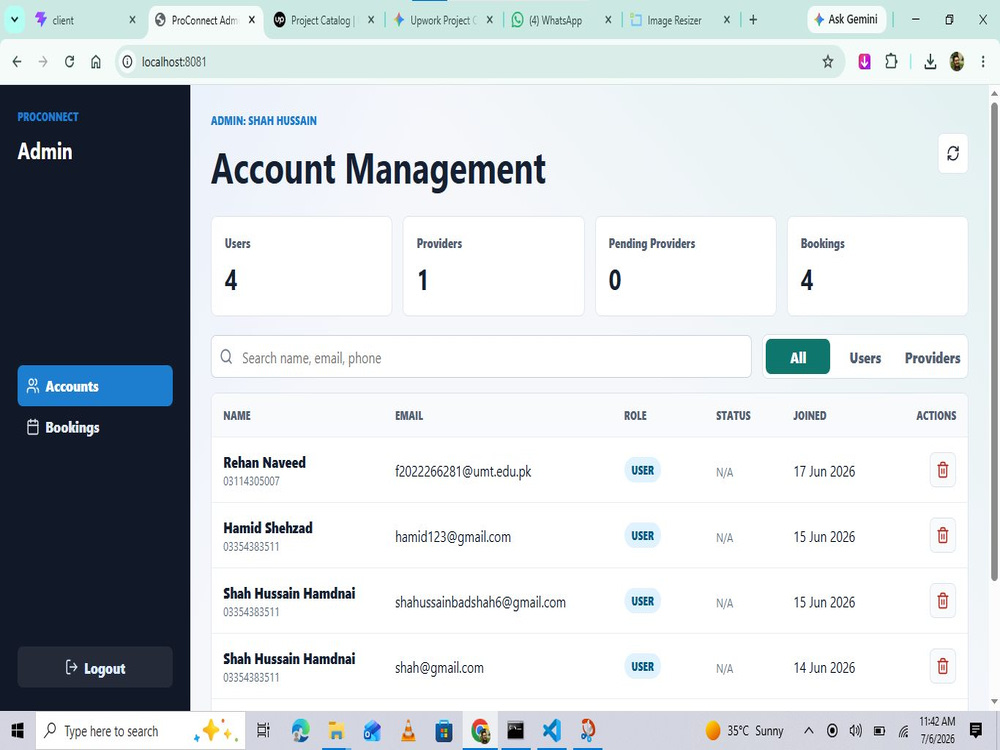Image resolution: width=1000 pixels, height=750 pixels.
Task: Open the Accounts section in sidebar
Action: [95, 386]
